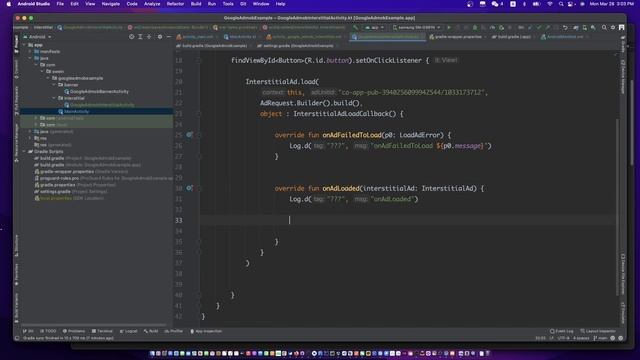Screen dimensions: 640x360
Task: Open the TODO tool window
Action: (x=49, y=331)
